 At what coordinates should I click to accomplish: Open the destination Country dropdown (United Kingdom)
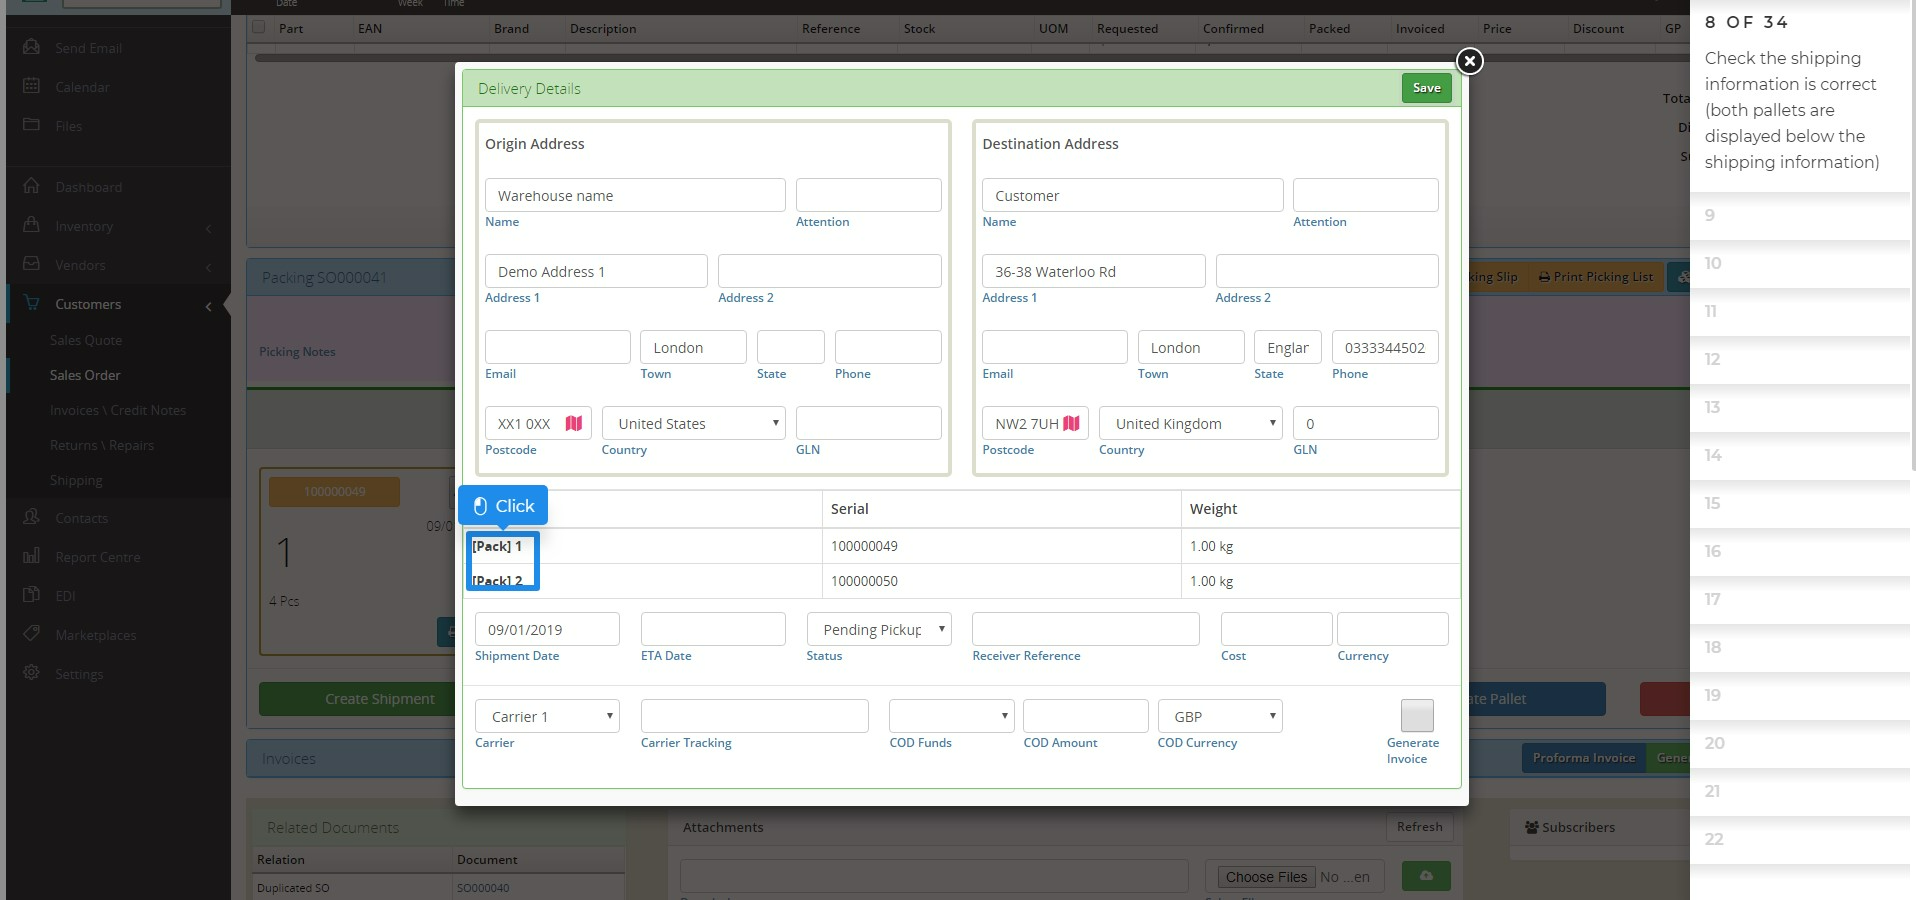[1191, 424]
